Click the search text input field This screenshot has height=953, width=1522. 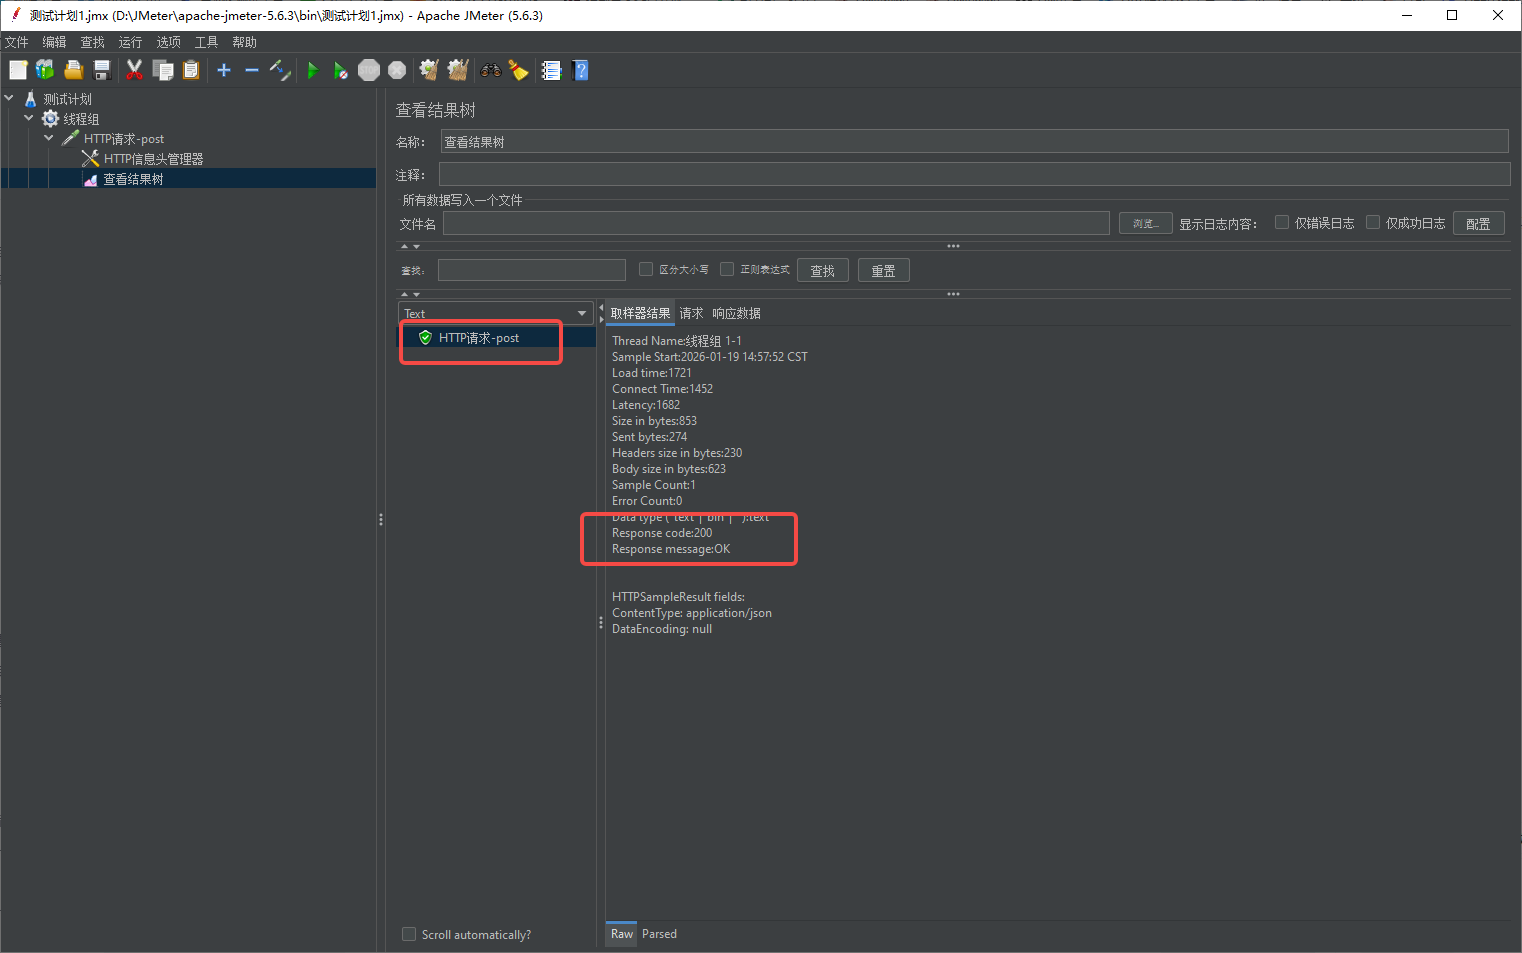pyautogui.click(x=531, y=270)
